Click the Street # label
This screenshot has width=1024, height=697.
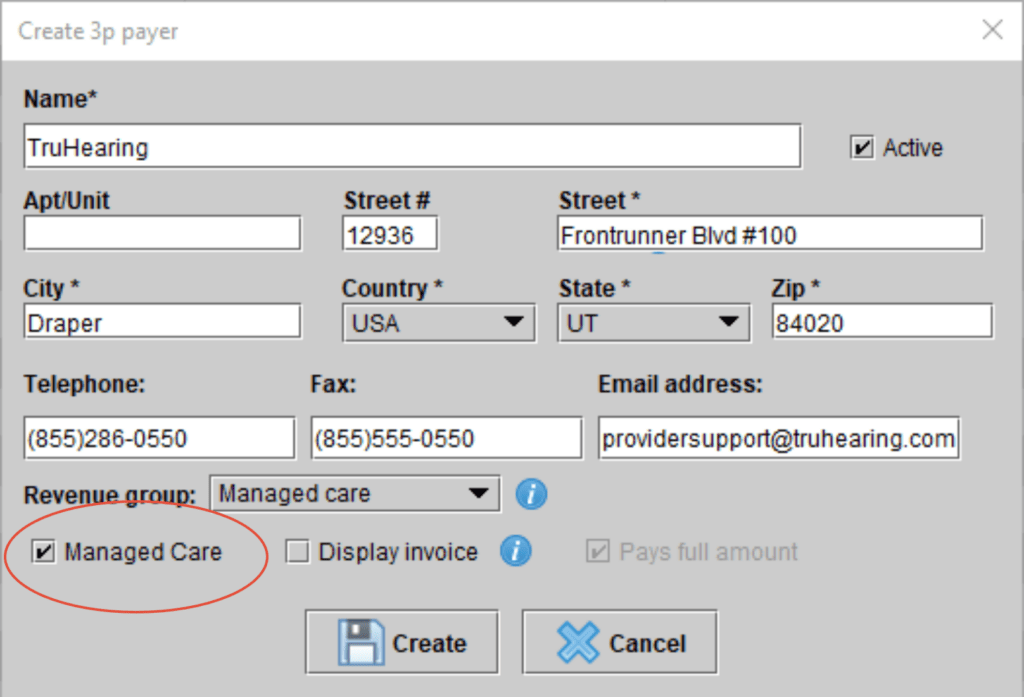[387, 201]
